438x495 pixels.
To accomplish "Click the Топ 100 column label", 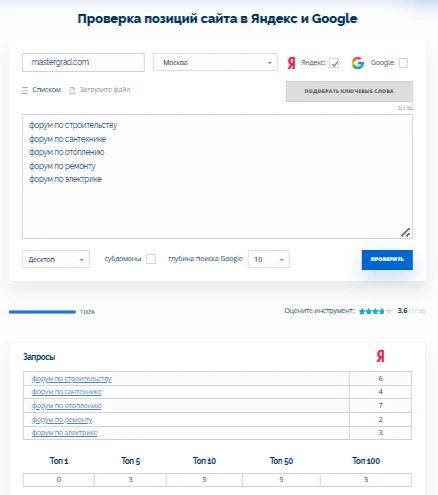I will [366, 461].
